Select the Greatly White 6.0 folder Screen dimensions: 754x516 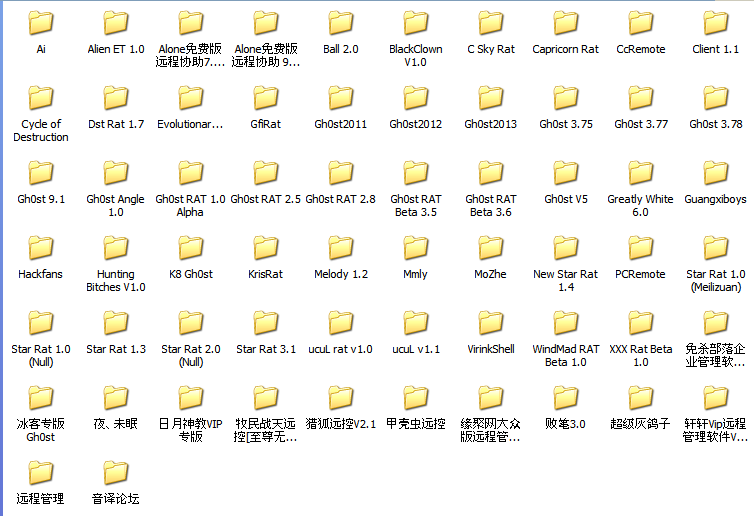pyautogui.click(x=641, y=174)
